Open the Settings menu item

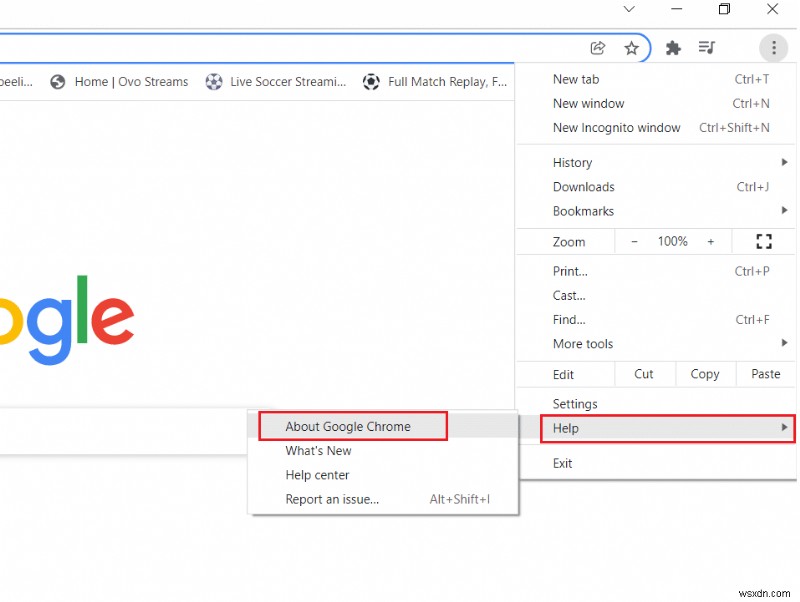point(576,403)
